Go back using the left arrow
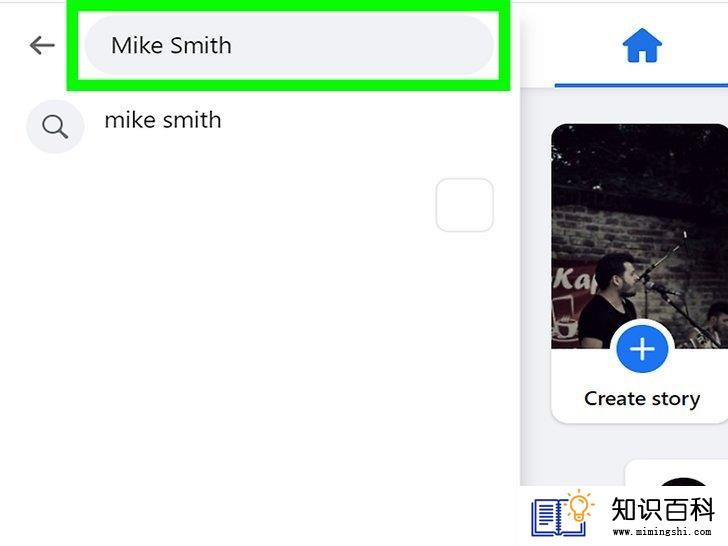 click(x=42, y=45)
